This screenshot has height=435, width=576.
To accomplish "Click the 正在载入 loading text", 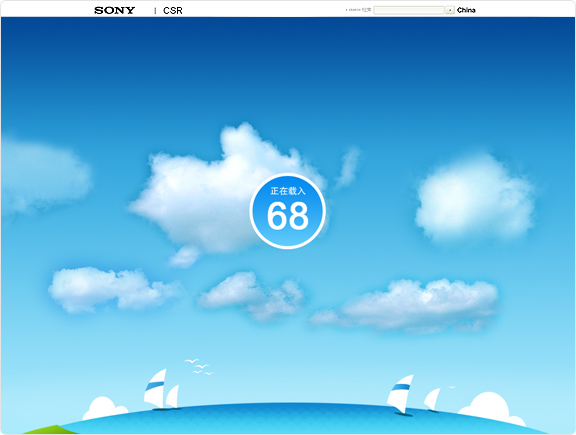I will pyautogui.click(x=288, y=191).
